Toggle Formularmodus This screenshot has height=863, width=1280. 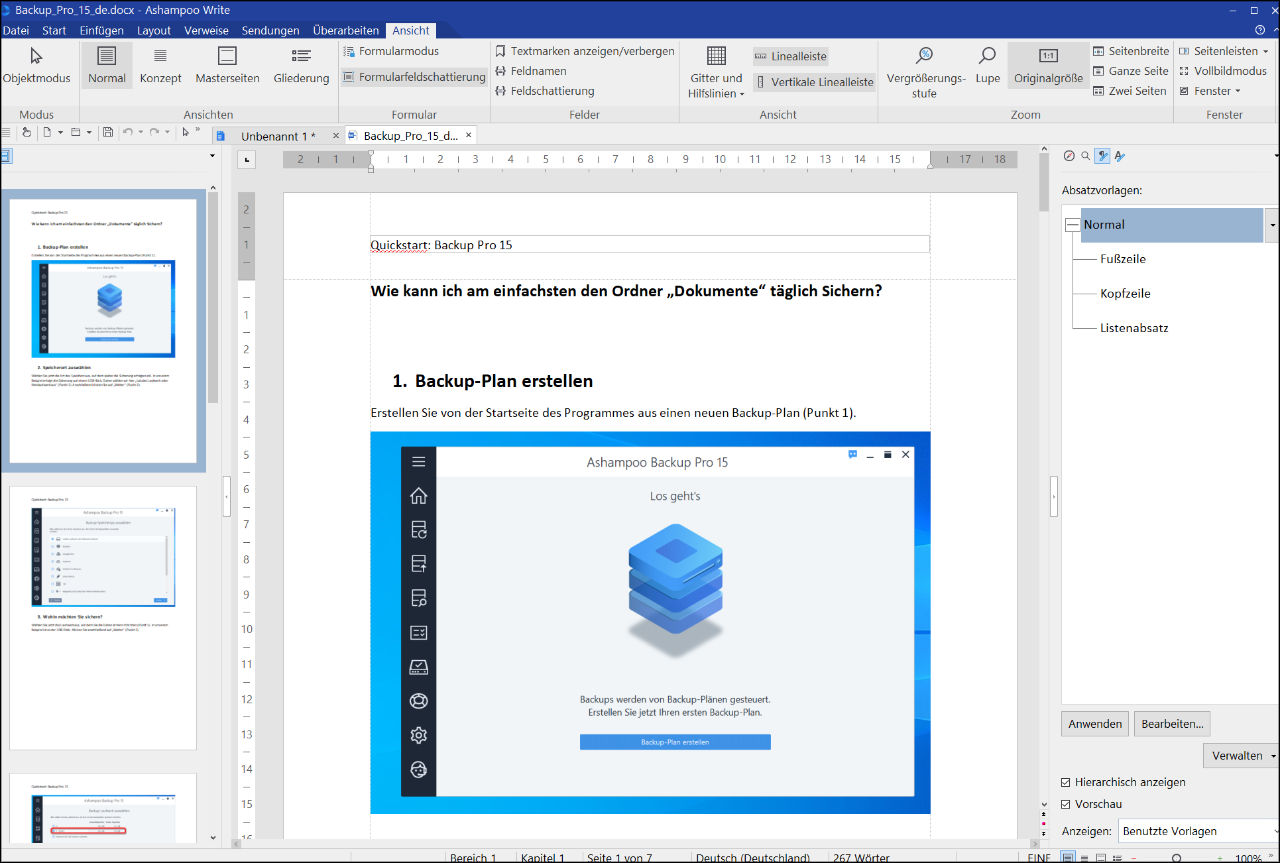coord(391,51)
